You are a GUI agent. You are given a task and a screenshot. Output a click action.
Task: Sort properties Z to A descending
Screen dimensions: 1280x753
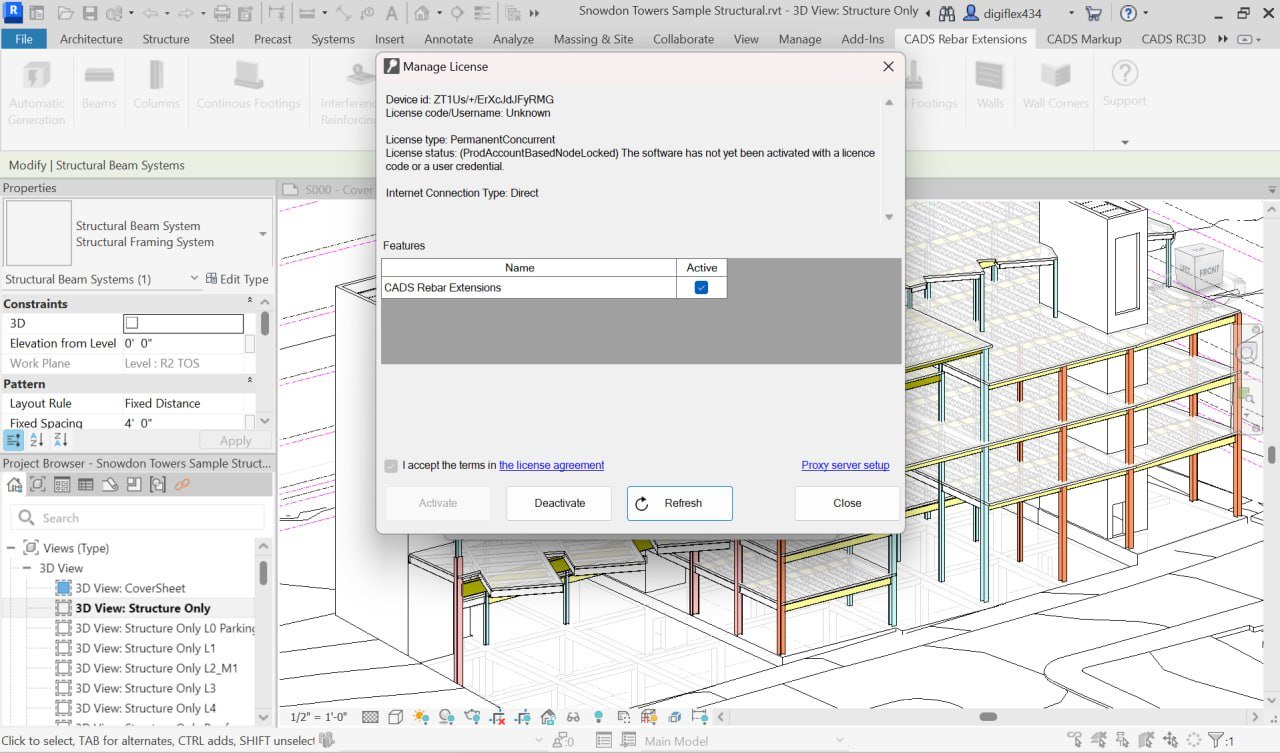(x=61, y=440)
